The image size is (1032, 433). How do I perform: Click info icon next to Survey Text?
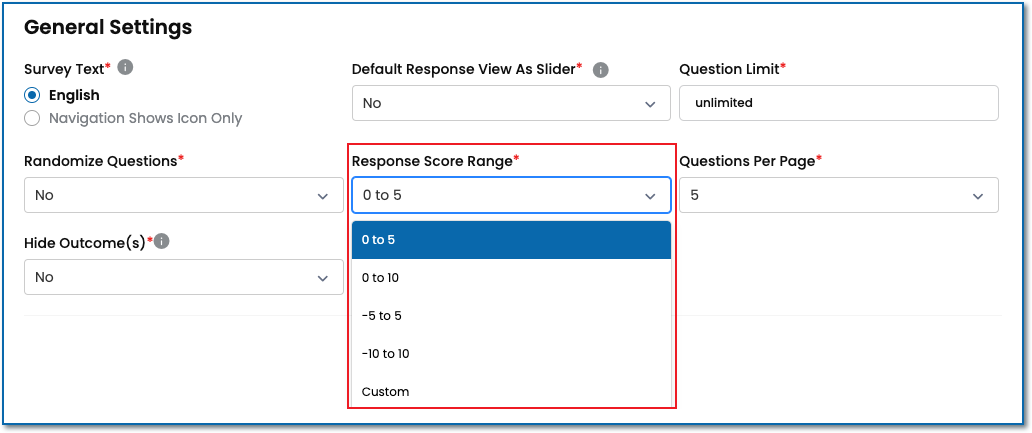coord(125,68)
